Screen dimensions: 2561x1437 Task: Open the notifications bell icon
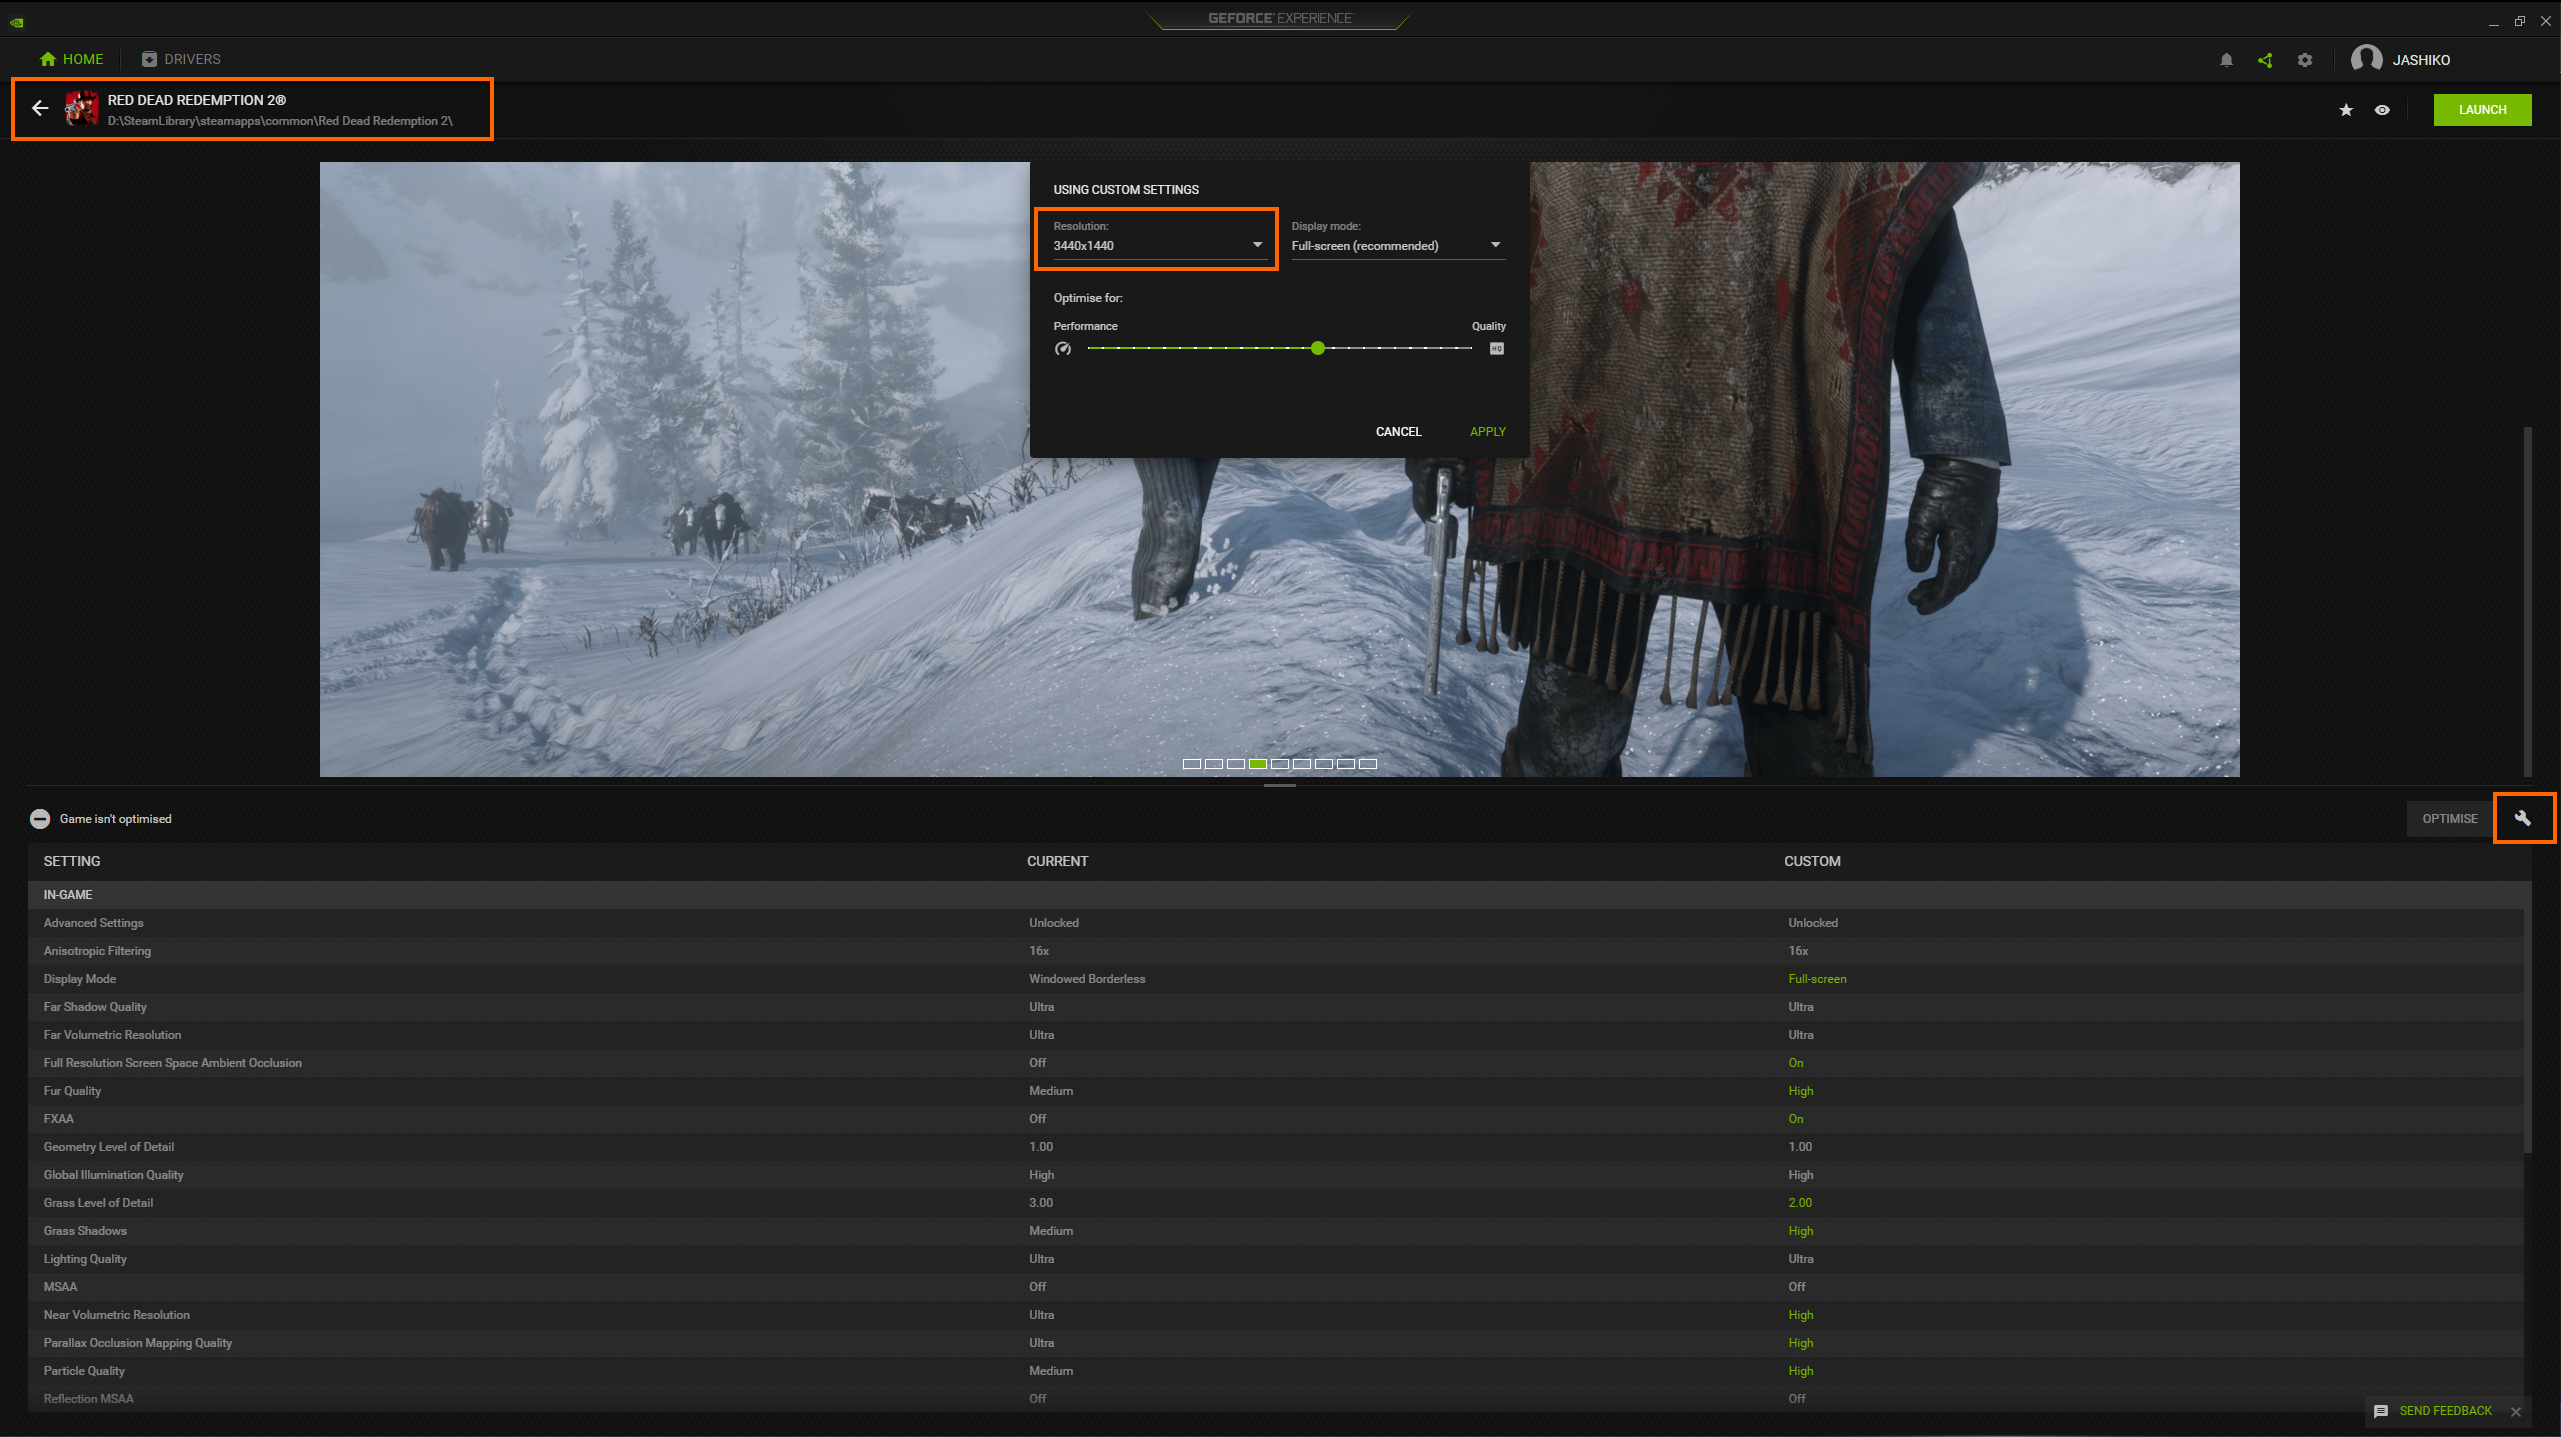[2226, 60]
